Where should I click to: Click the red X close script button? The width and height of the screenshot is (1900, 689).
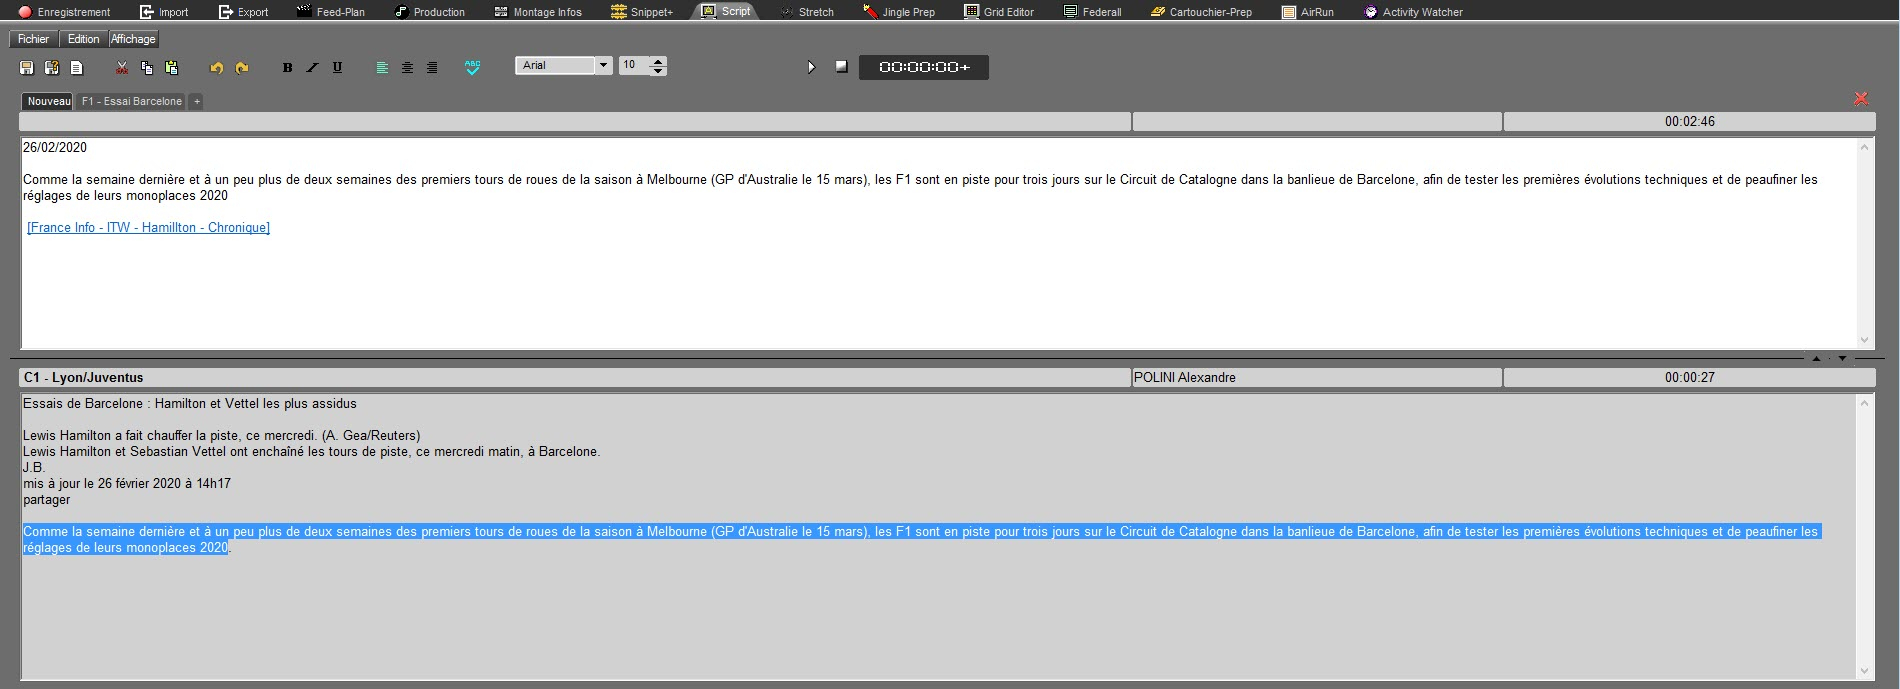[x=1861, y=98]
